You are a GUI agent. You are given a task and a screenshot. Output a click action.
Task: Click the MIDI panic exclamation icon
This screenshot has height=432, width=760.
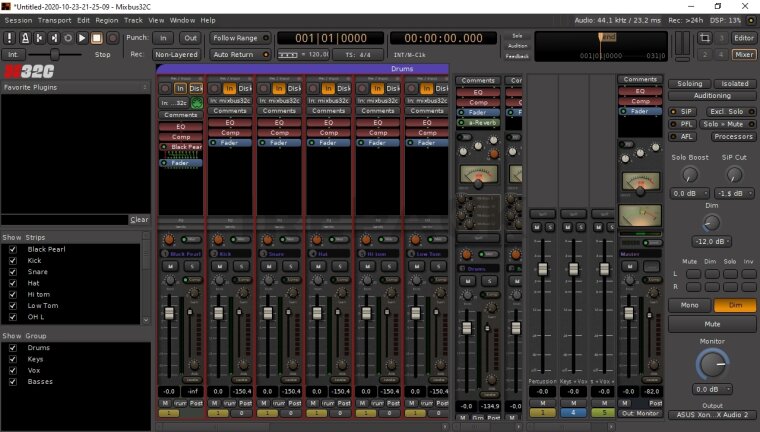[10, 38]
